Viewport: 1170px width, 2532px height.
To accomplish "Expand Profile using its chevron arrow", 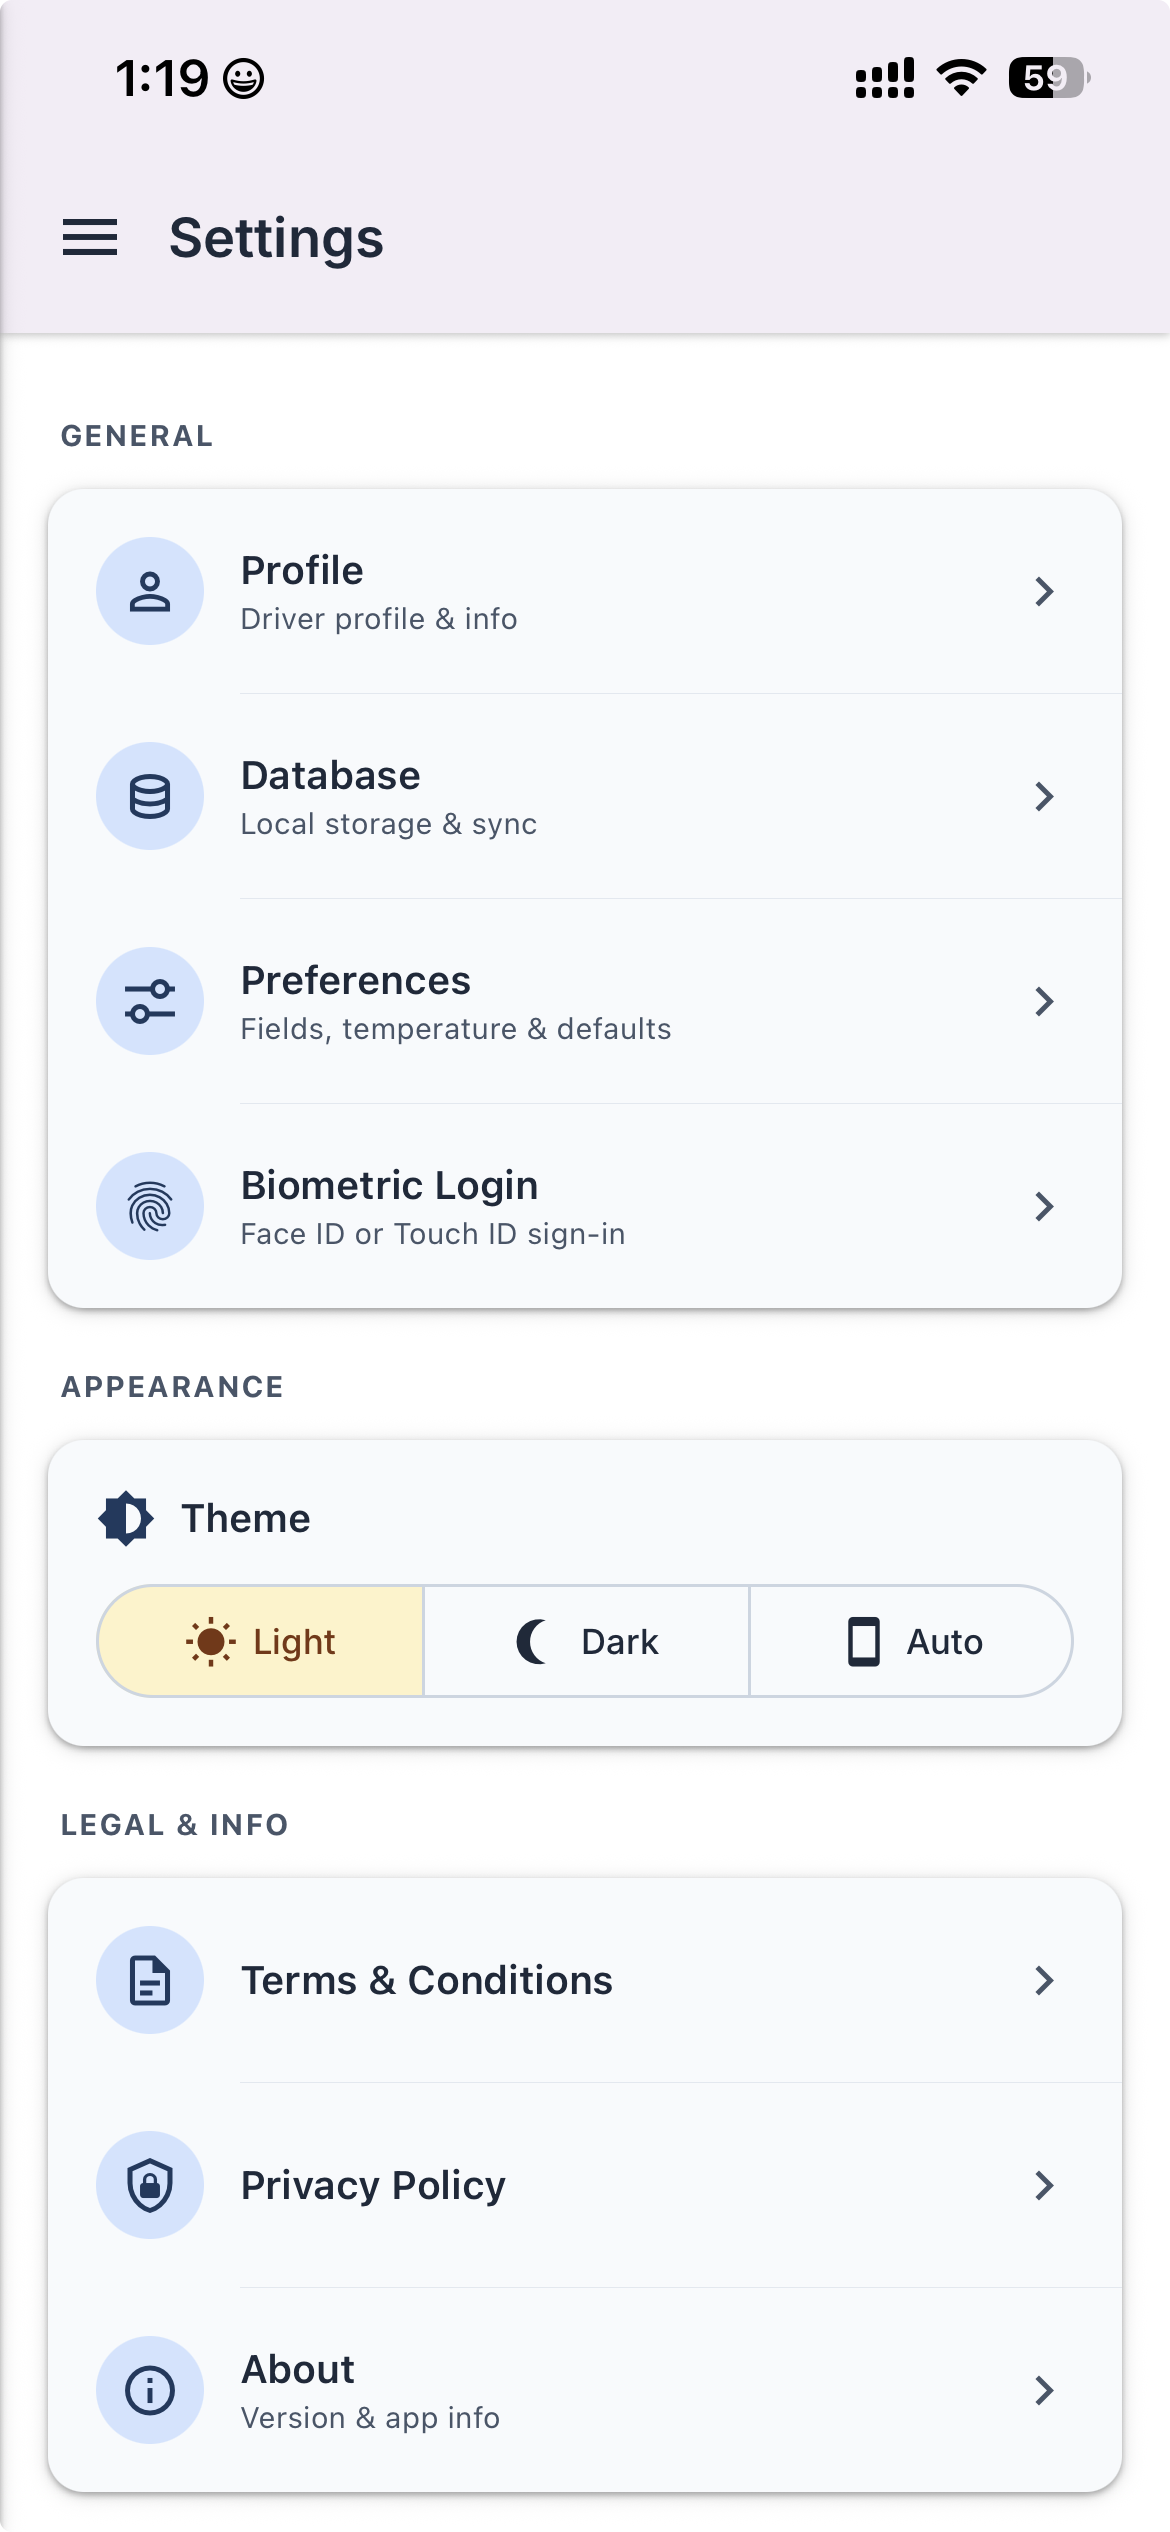I will point(1044,591).
